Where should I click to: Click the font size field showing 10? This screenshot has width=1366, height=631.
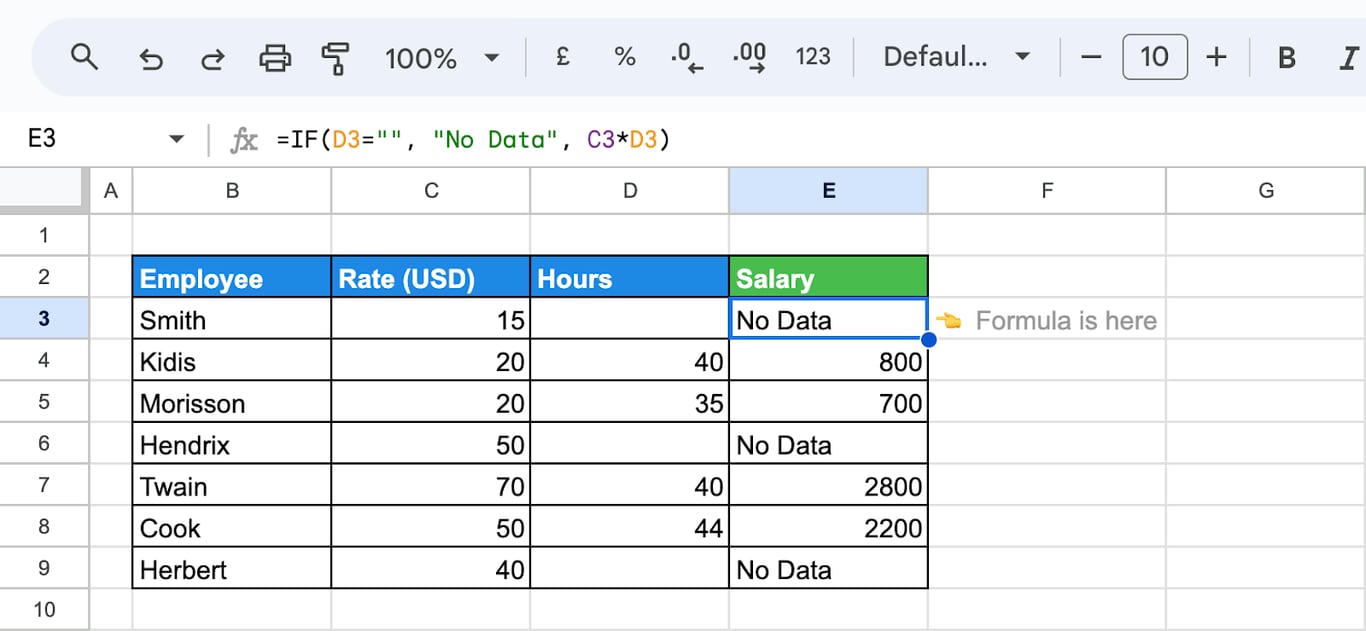pos(1155,57)
